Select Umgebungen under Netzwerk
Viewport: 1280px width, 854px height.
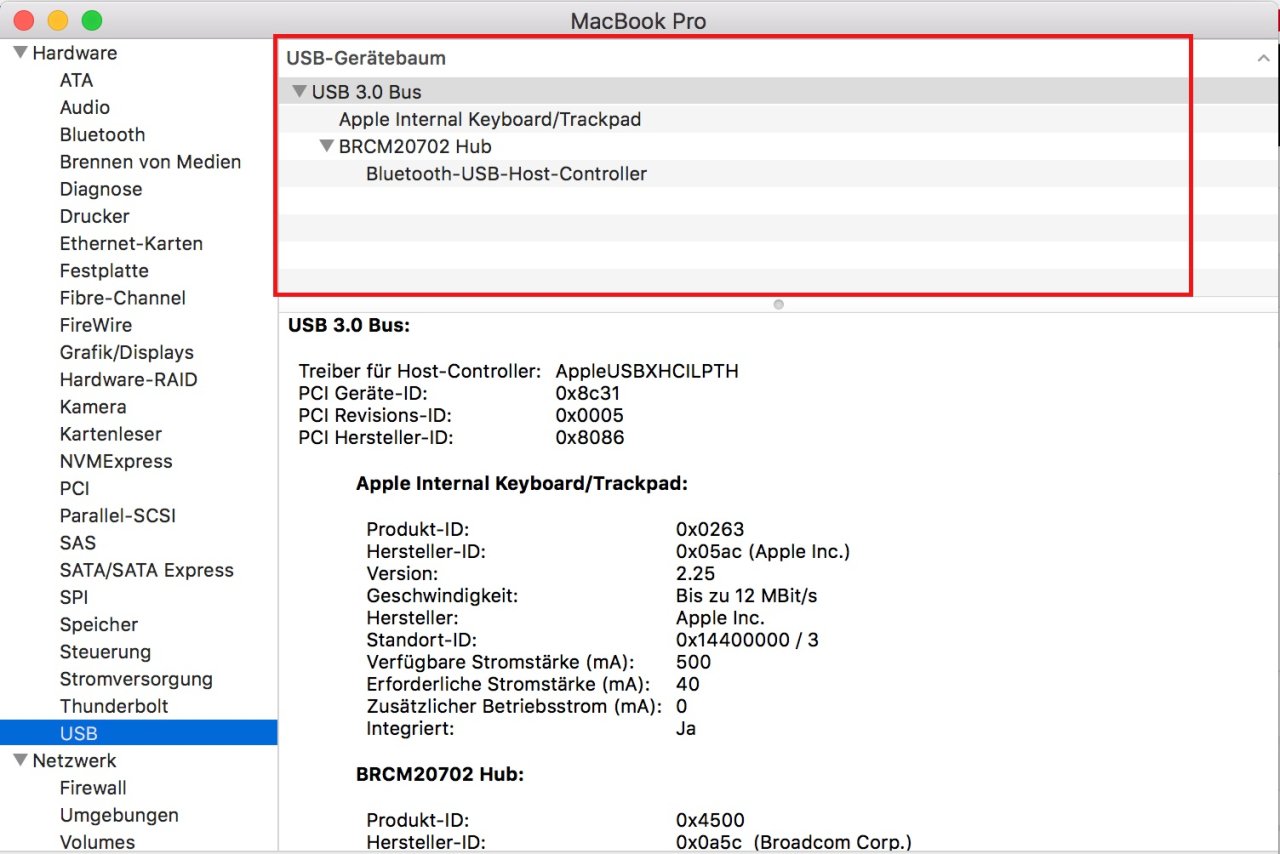[x=119, y=815]
